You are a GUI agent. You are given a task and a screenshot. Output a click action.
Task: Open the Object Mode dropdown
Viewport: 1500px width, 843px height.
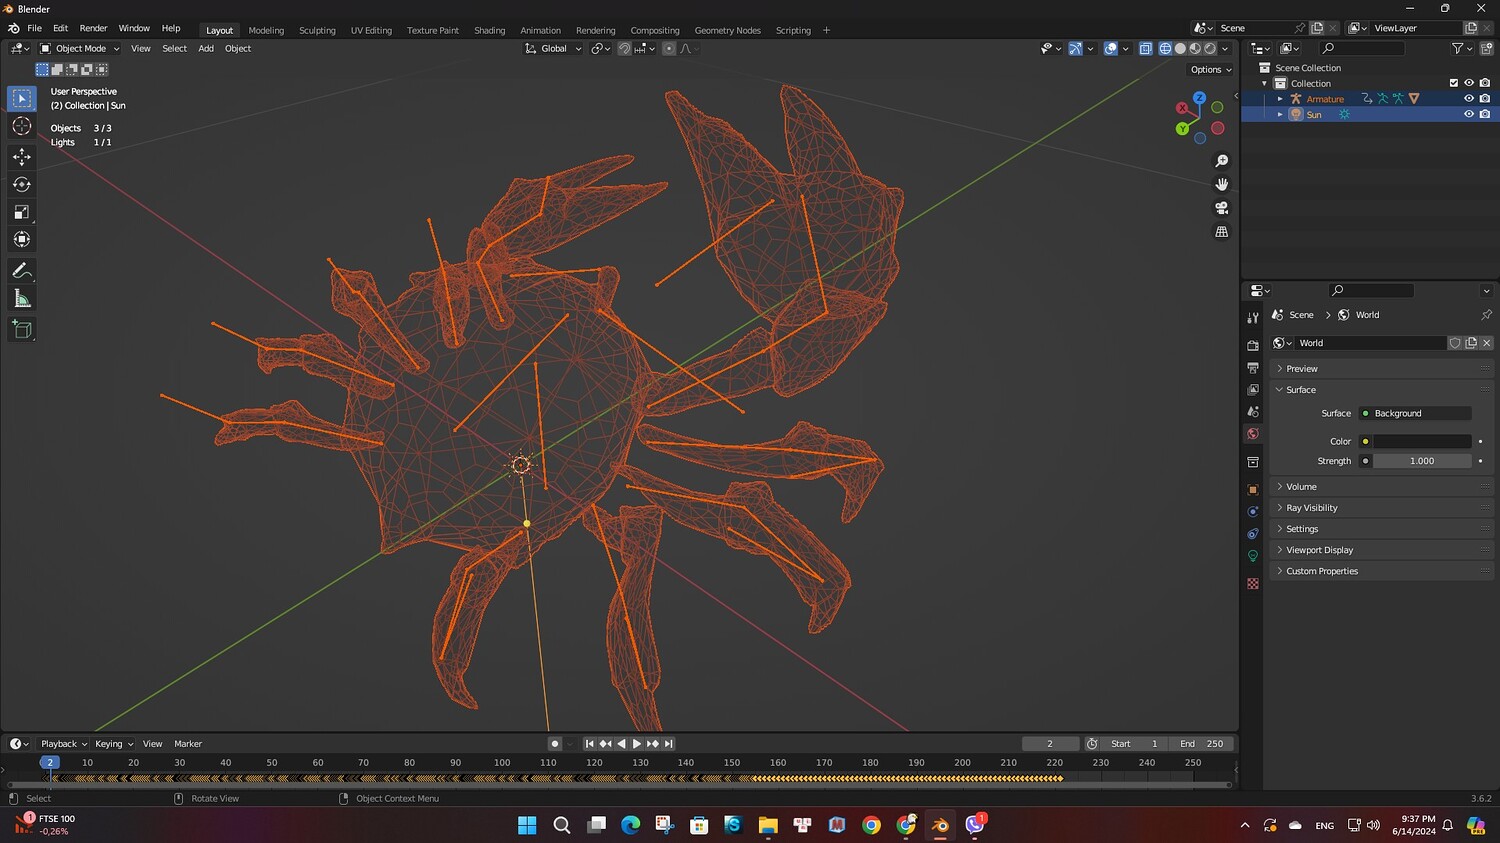click(x=80, y=48)
